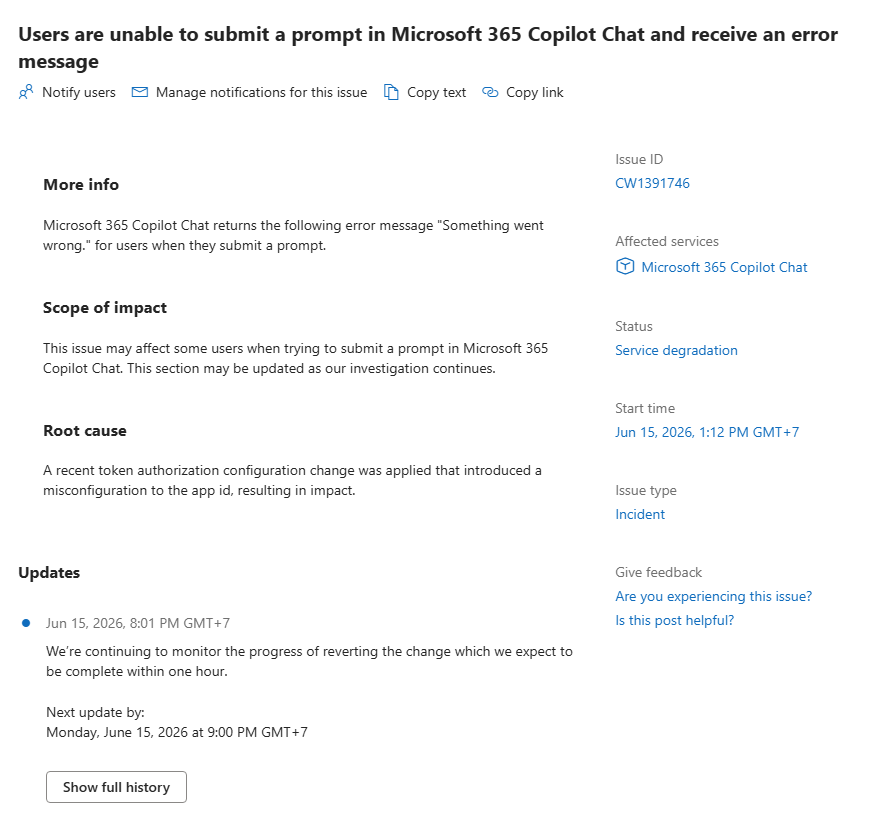Click the Copy link chain icon

(x=490, y=92)
